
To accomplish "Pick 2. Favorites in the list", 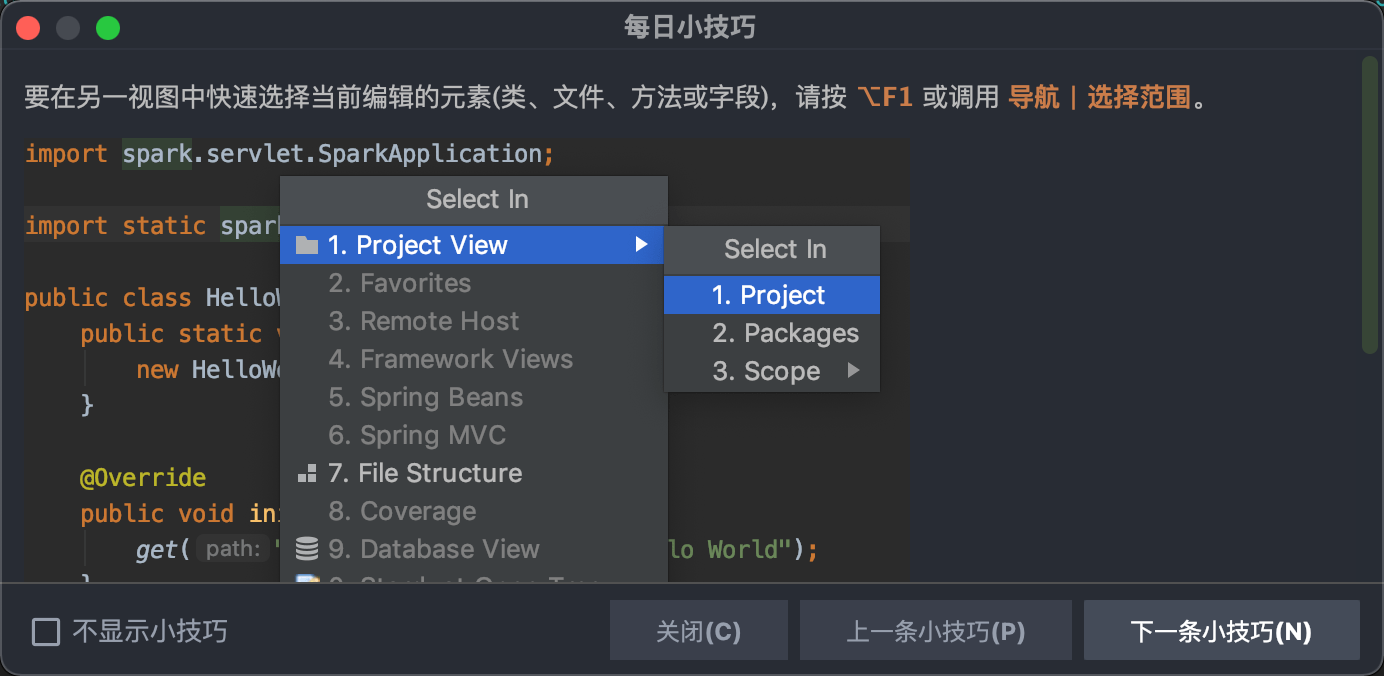I will (400, 283).
